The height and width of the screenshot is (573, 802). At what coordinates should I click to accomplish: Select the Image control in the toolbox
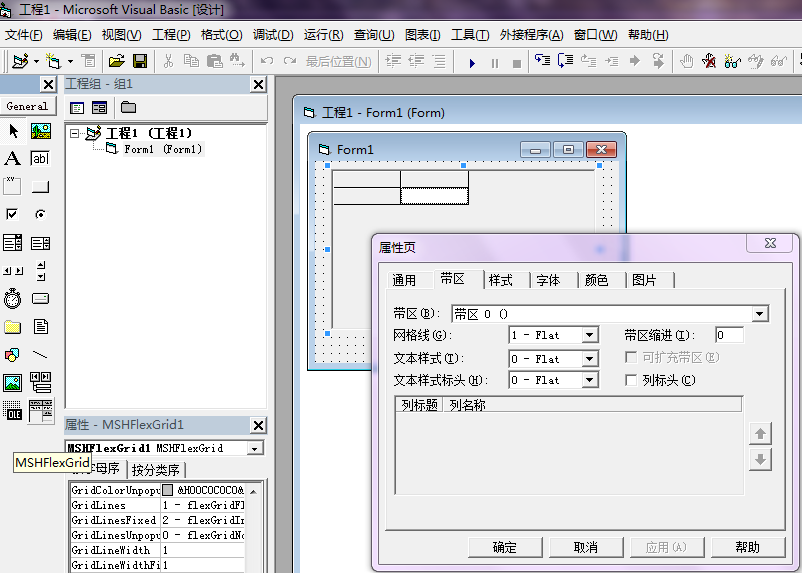pyautogui.click(x=12, y=383)
